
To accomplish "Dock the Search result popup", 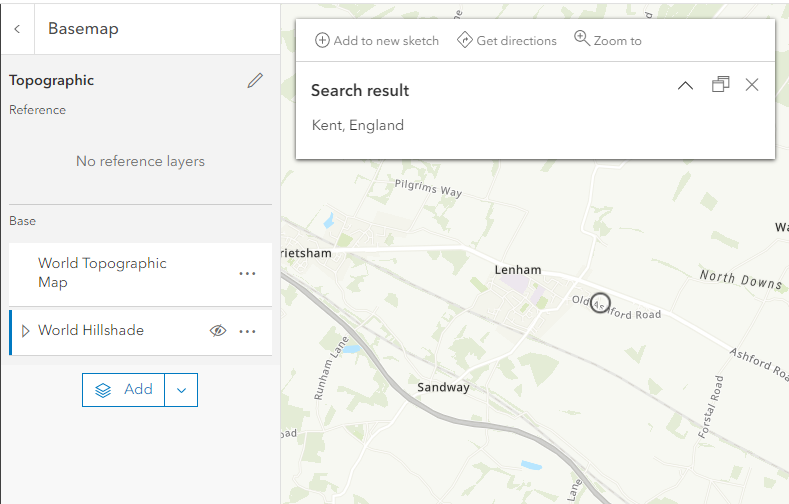I will point(720,85).
